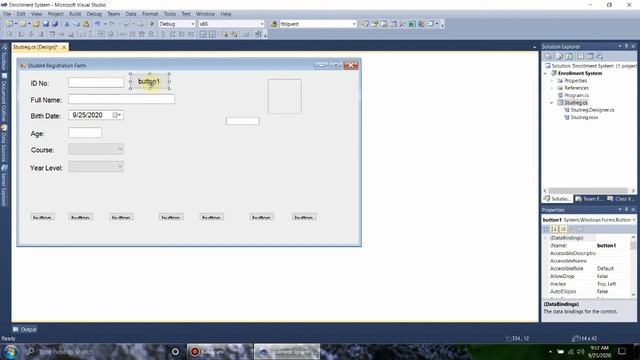Screen dimensions: 640x360
Task: Click the Start Debugging play icon
Action: 152,24
